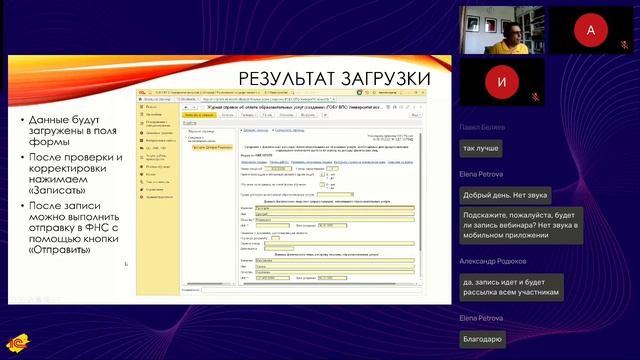Open dropdown on the expense sum field

352,195
